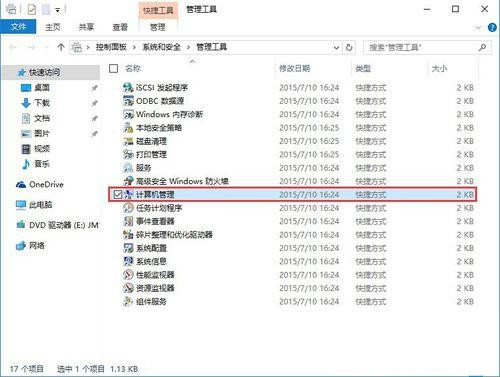Screen dimensions: 500x377
Task: Switch to the 查看 ribbon tab
Action: (x=120, y=27)
